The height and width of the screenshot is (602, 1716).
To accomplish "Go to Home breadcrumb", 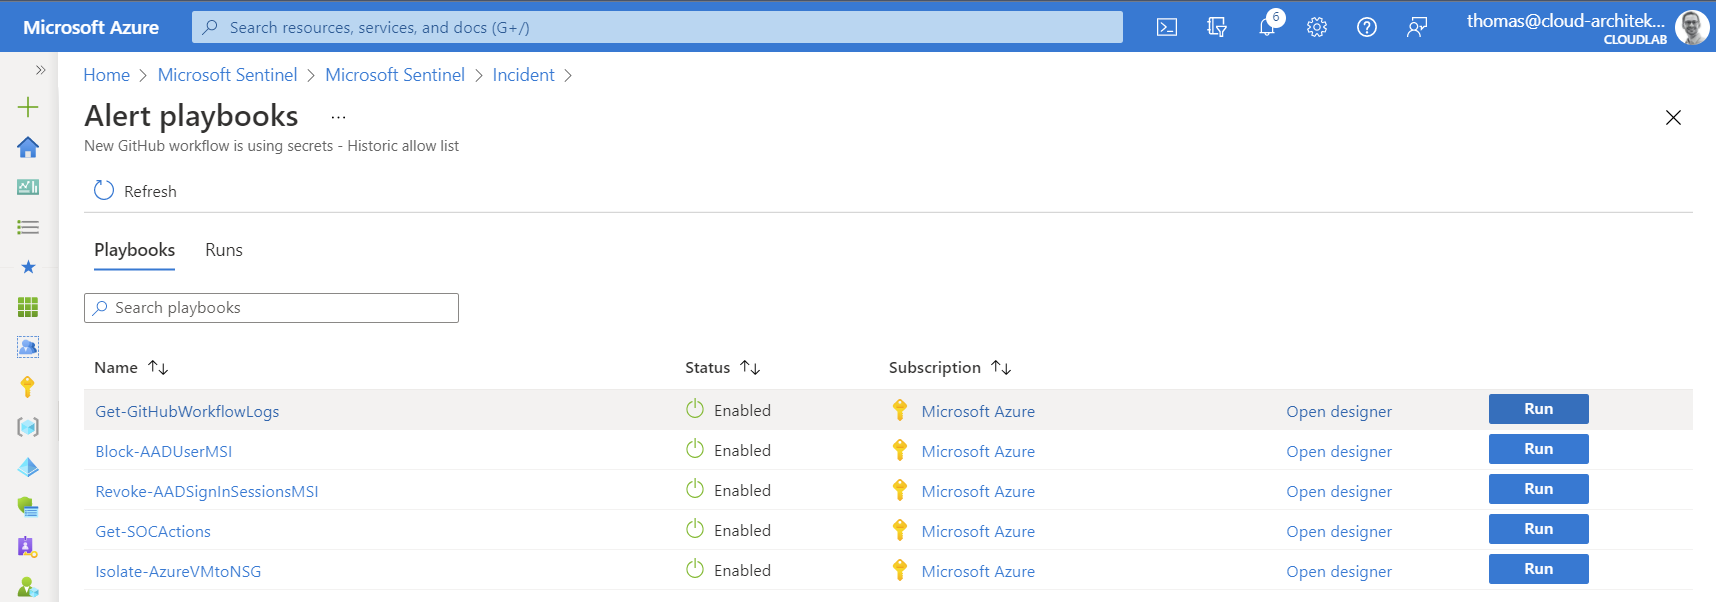I will click(106, 75).
